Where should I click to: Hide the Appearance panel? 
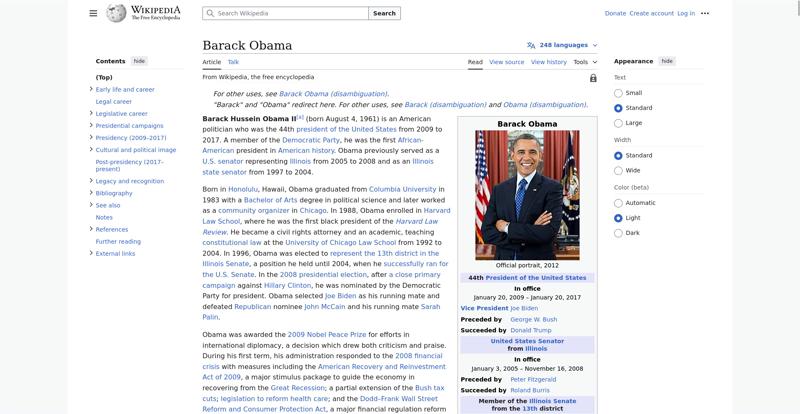[x=667, y=61]
